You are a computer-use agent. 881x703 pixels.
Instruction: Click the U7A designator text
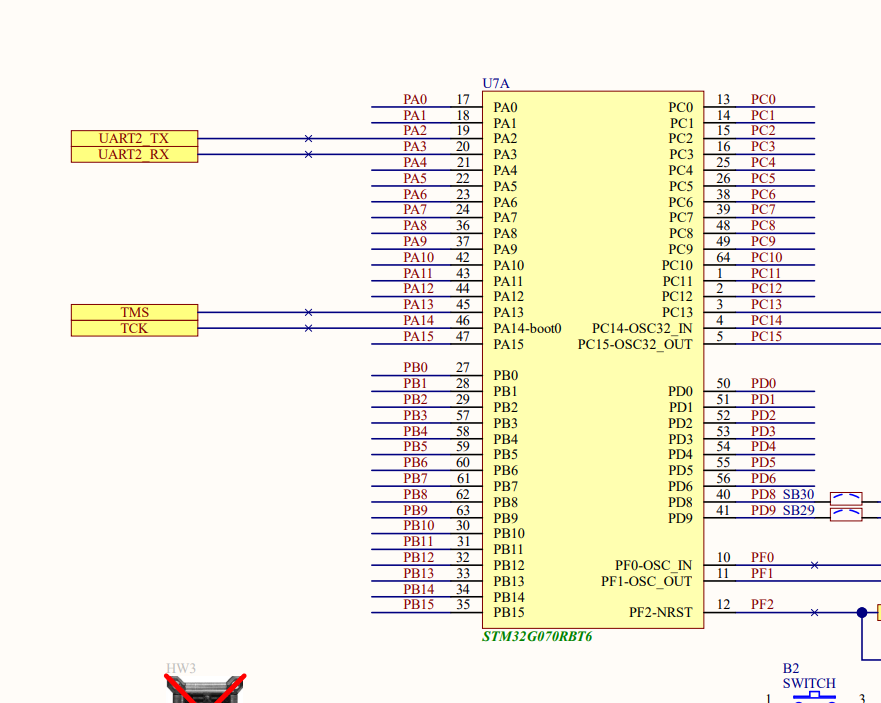[x=496, y=83]
